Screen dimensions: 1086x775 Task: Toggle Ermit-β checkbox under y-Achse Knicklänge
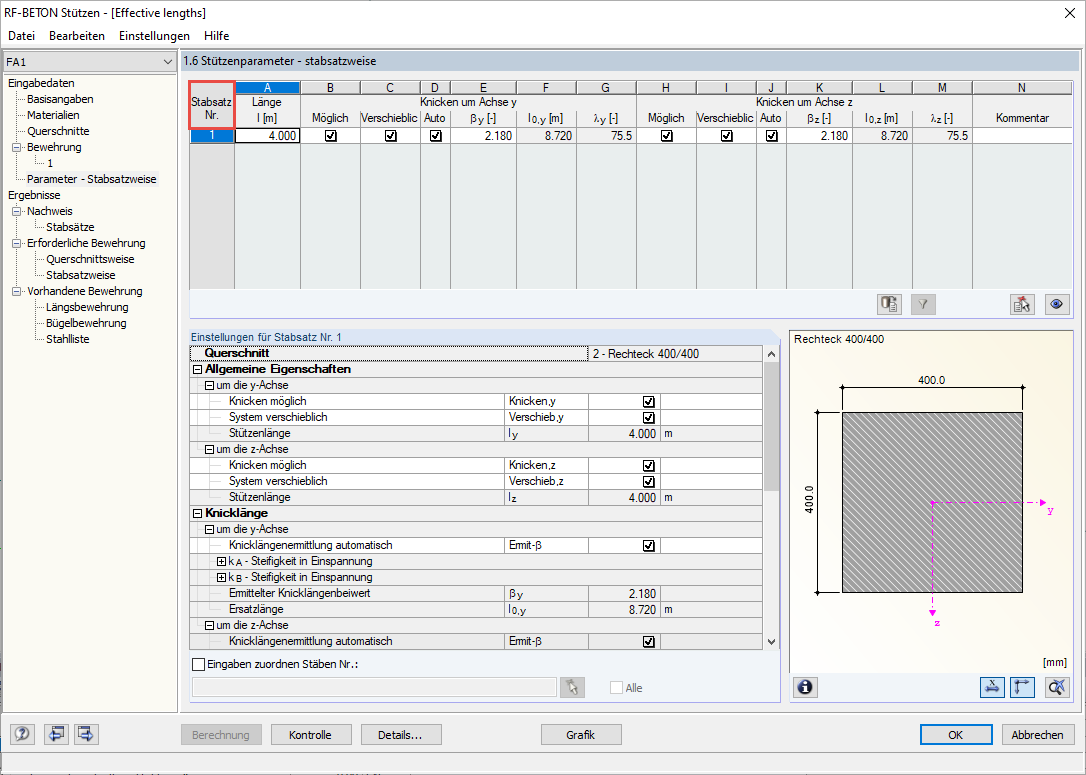648,546
